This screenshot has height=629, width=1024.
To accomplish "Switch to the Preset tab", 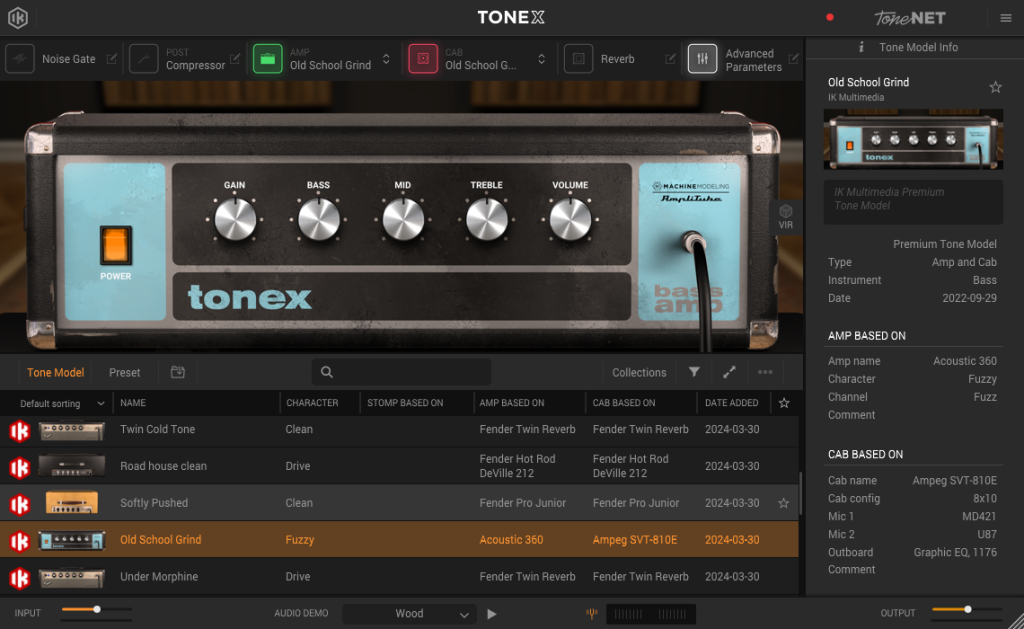I will [124, 372].
